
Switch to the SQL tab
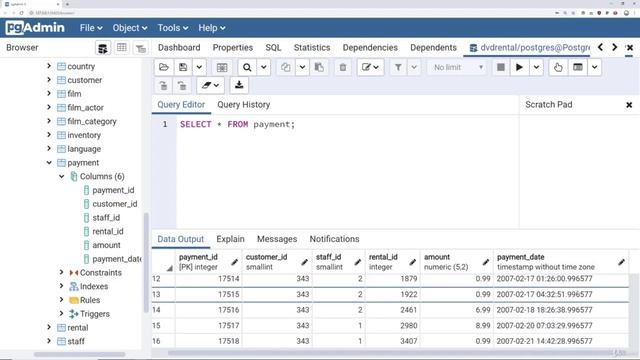pyautogui.click(x=273, y=48)
